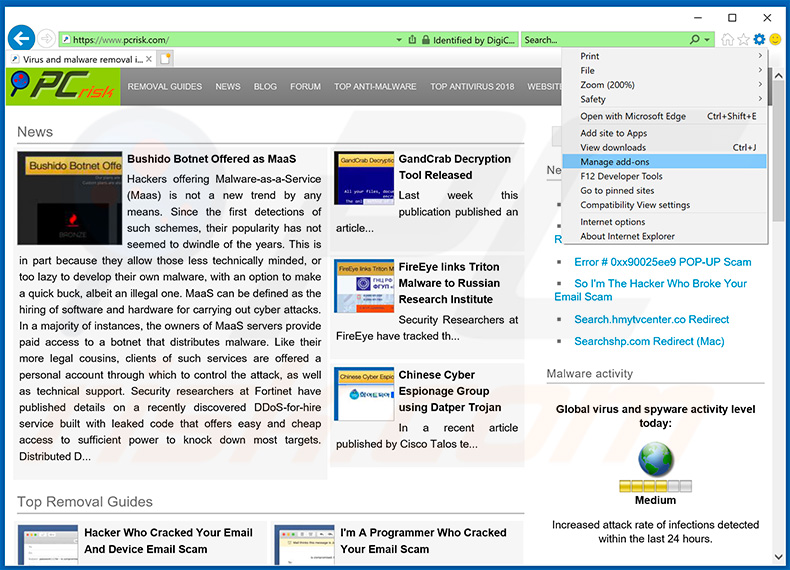Open NEWS nav link

point(228,87)
